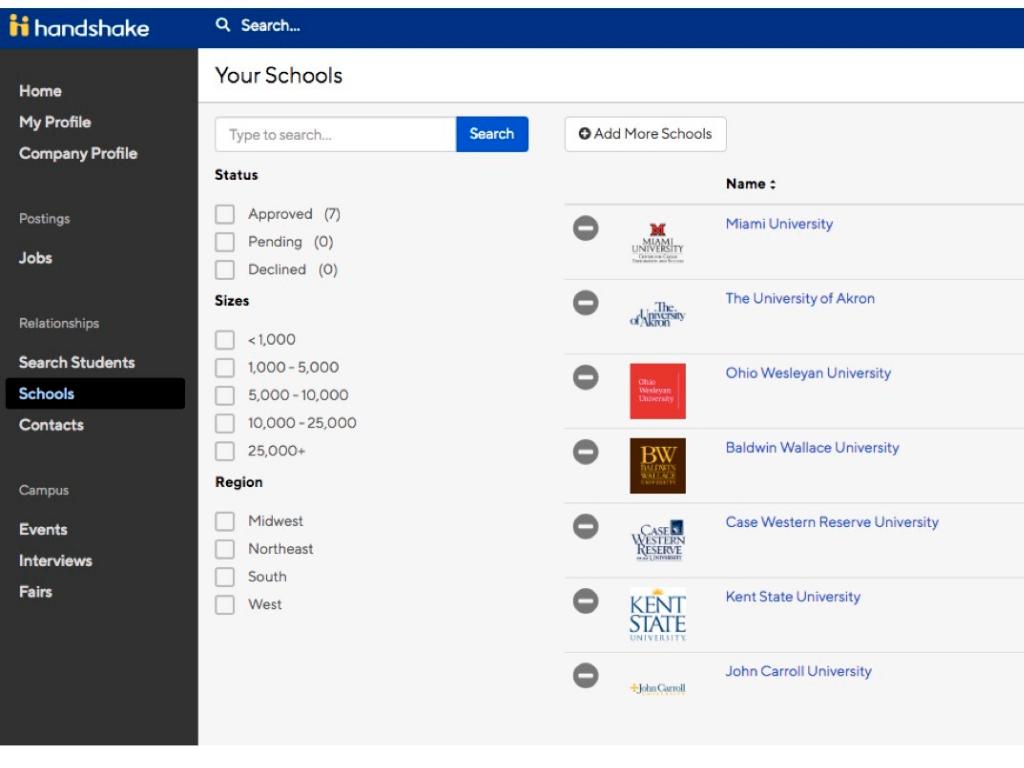Image resolution: width=1024 pixels, height=768 pixels.
Task: Remove The University of Akron using minus icon
Action: [585, 302]
